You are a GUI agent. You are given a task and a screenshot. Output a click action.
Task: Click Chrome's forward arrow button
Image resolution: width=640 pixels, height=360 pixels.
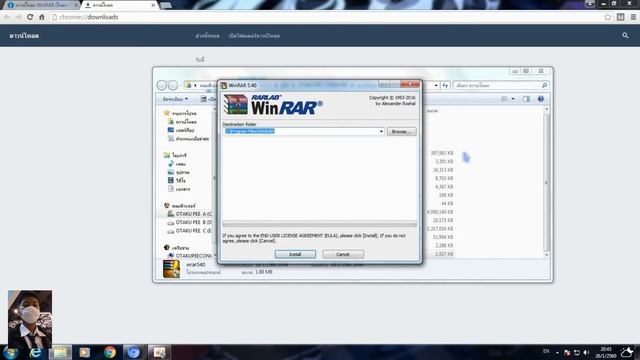18,17
